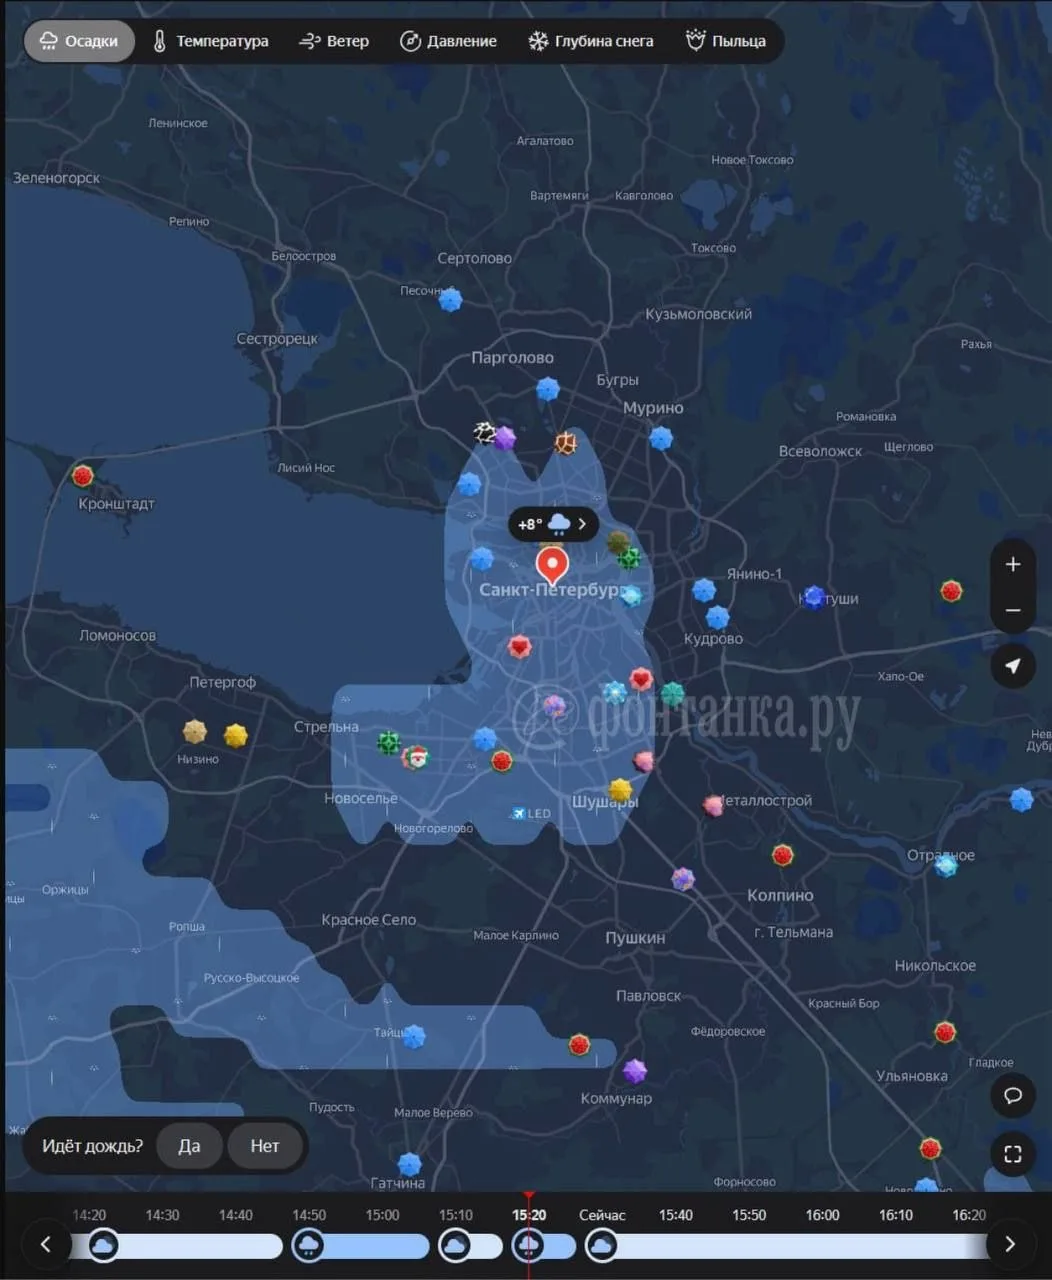Viewport: 1052px width, 1280px height.
Task: Answer Нет to the rain question
Action: point(265,1146)
